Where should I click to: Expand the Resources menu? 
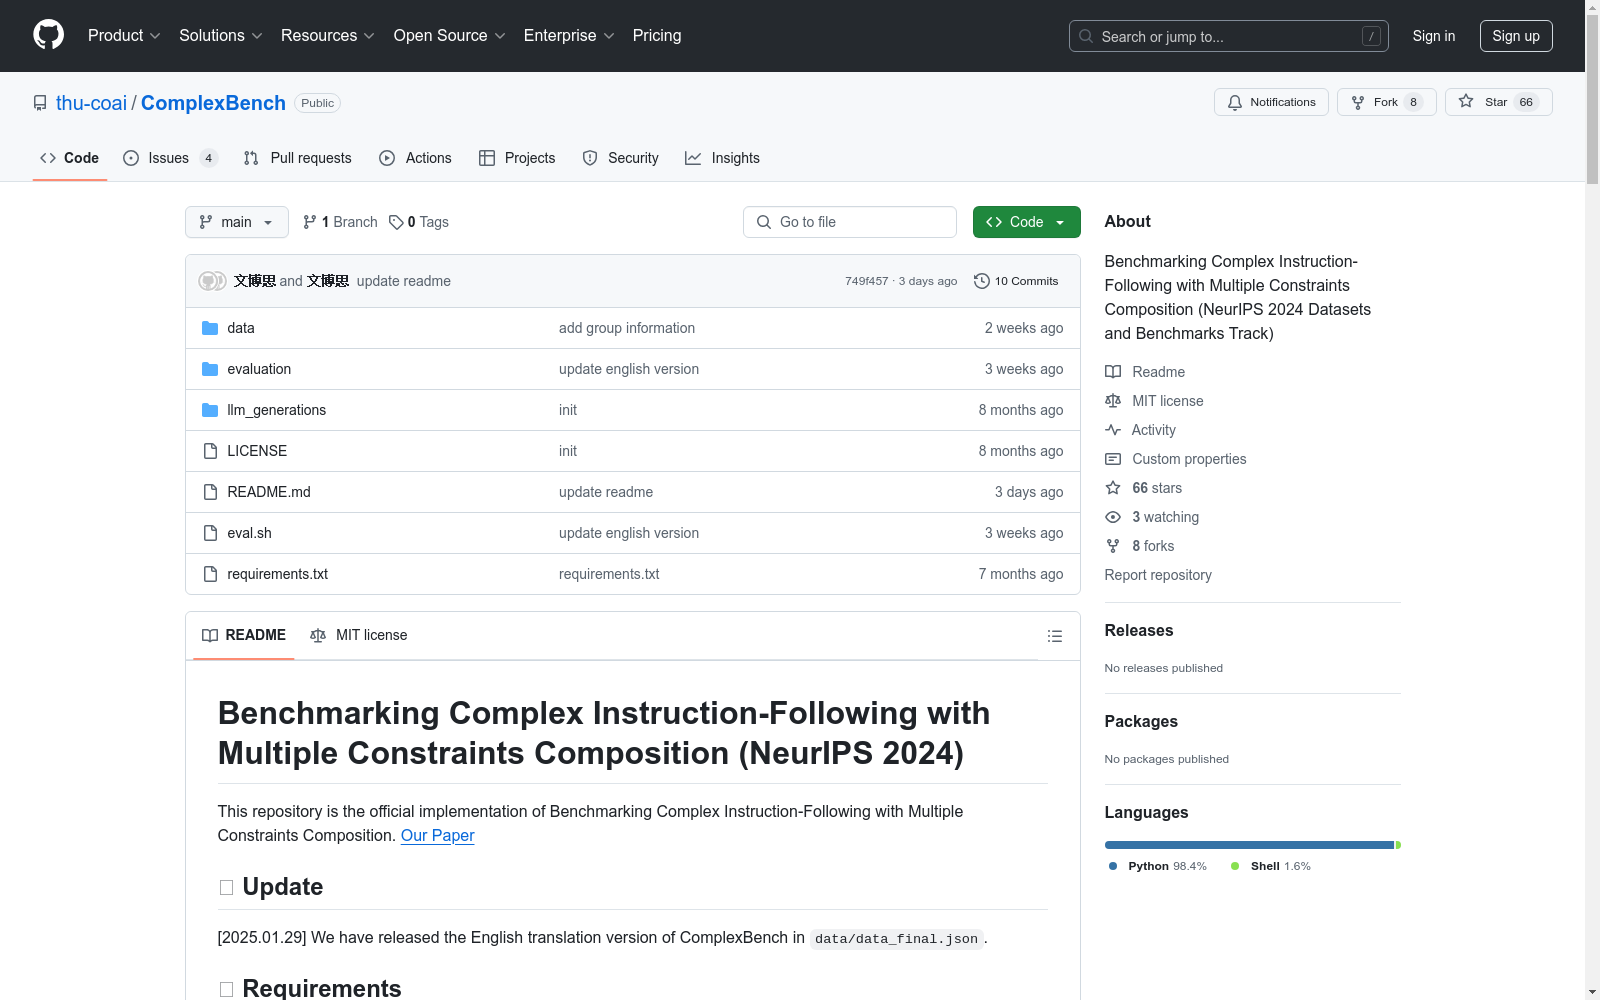328,35
